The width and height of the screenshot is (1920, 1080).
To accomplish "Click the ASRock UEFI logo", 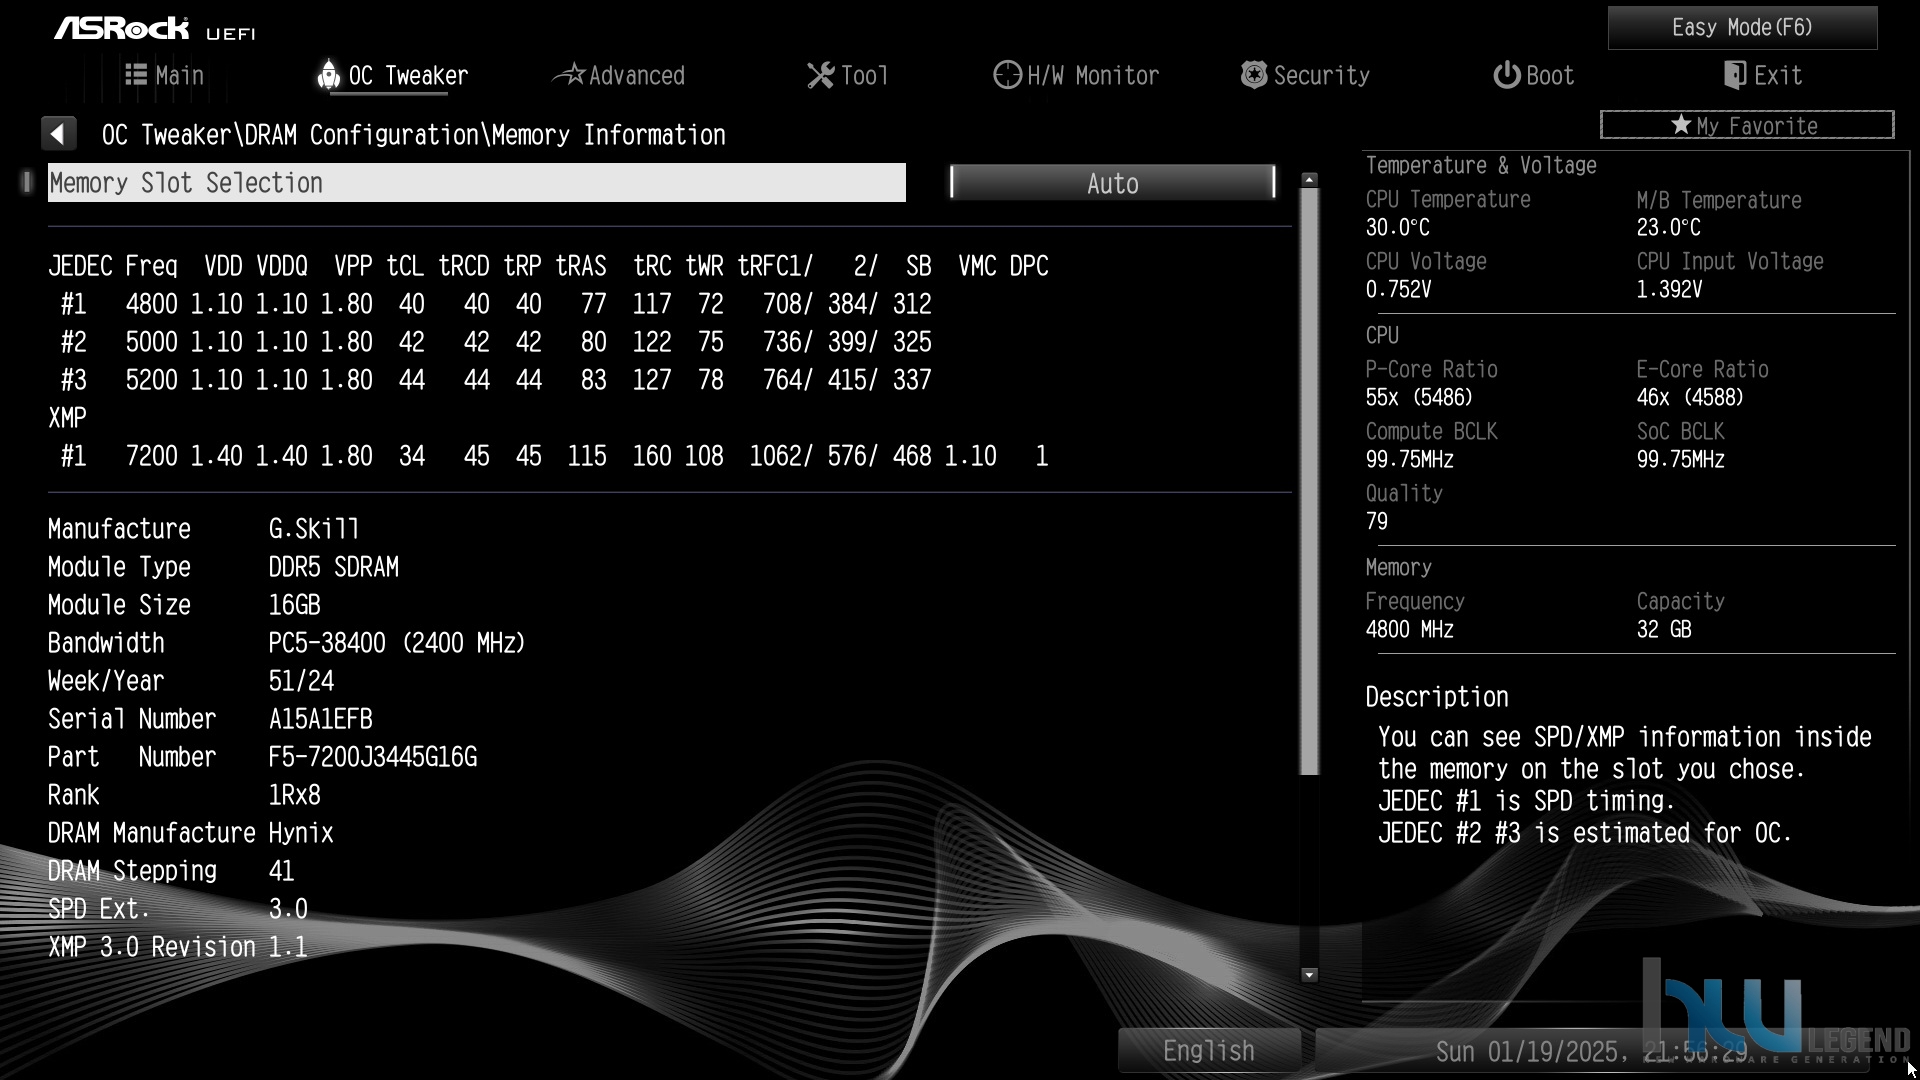I will (155, 28).
